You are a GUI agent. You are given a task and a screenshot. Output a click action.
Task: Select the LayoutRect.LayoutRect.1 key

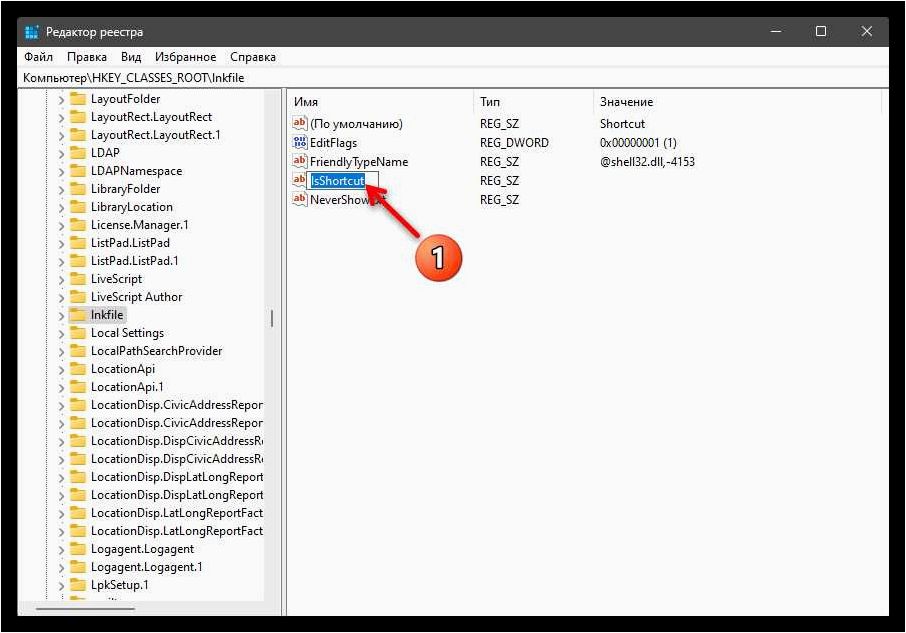(x=155, y=135)
